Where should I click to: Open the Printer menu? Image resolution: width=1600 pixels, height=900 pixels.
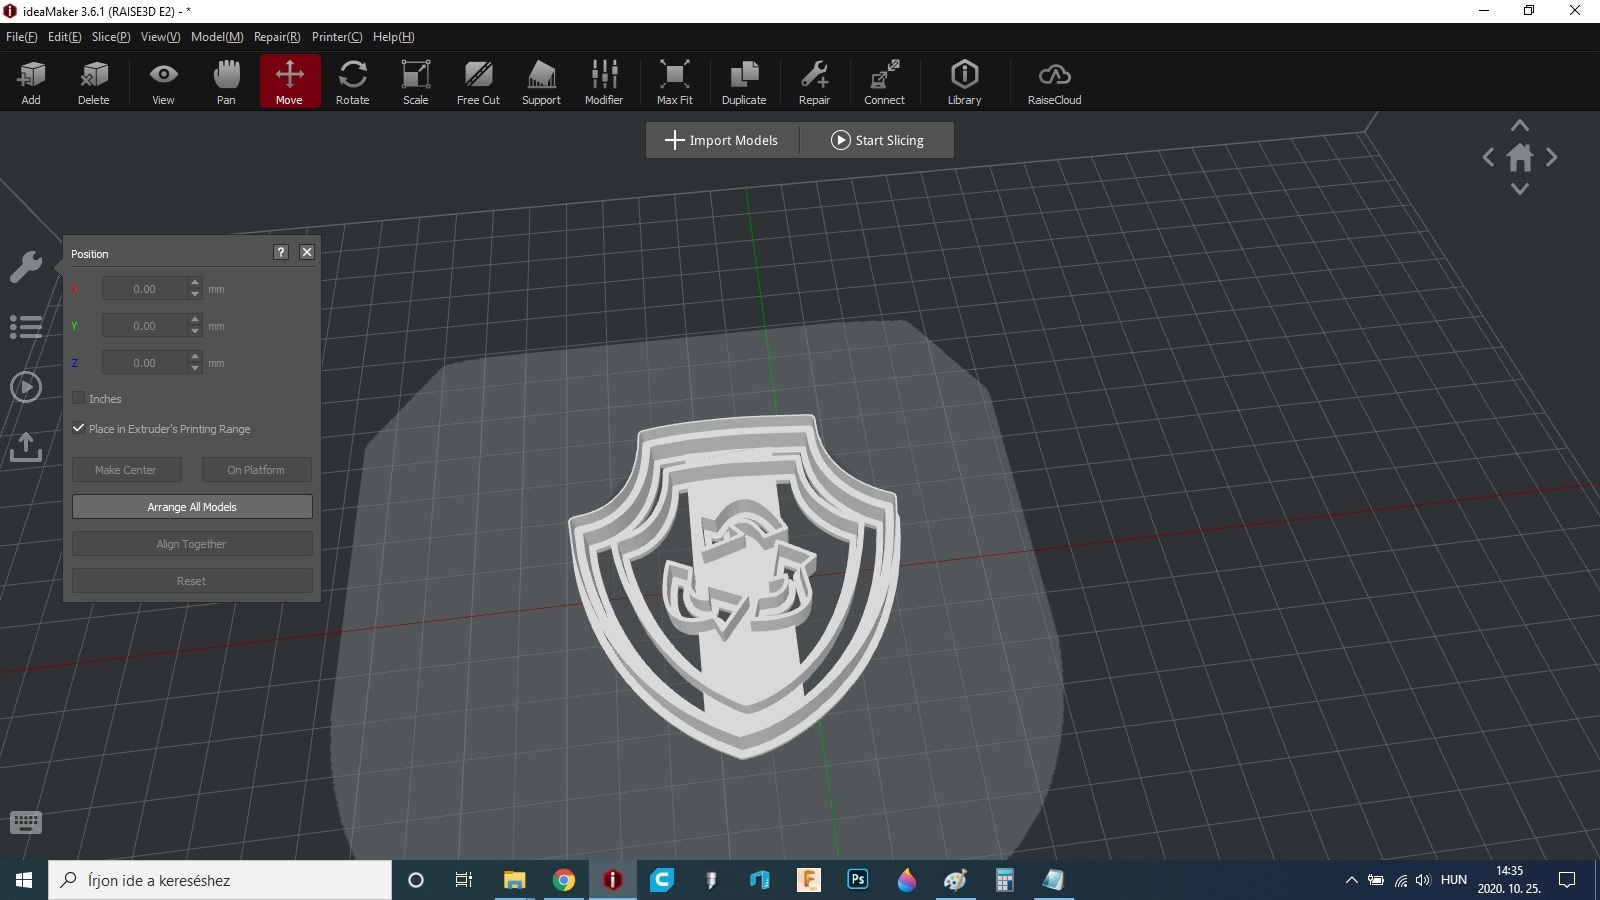pos(337,37)
